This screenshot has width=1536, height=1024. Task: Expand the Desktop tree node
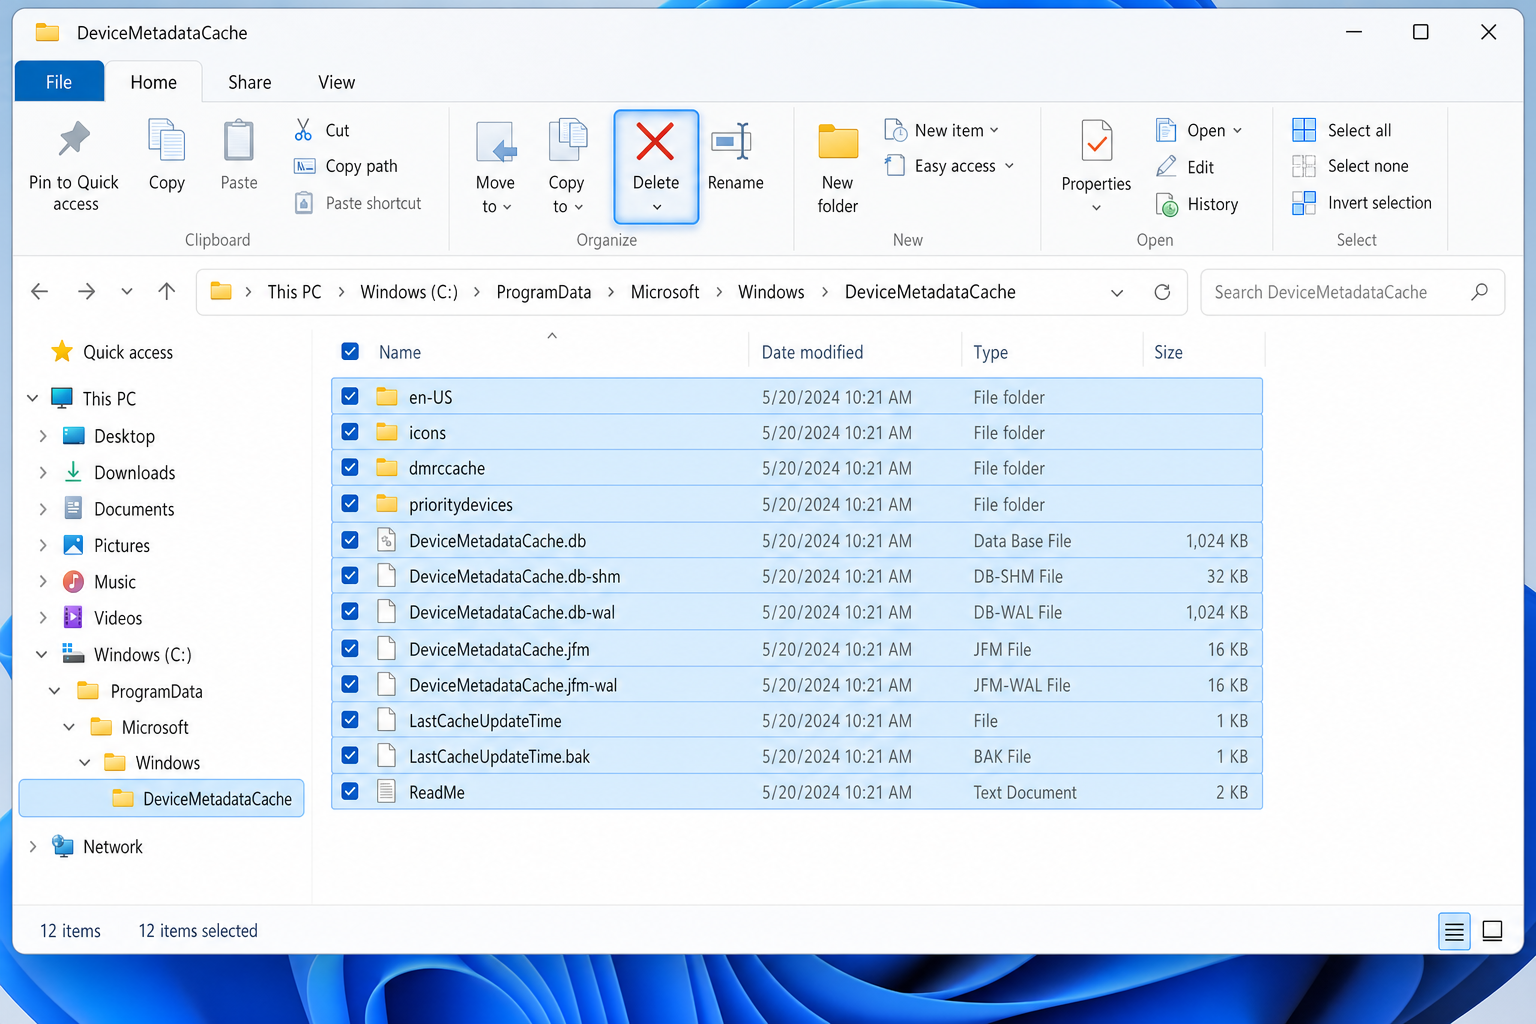click(43, 436)
